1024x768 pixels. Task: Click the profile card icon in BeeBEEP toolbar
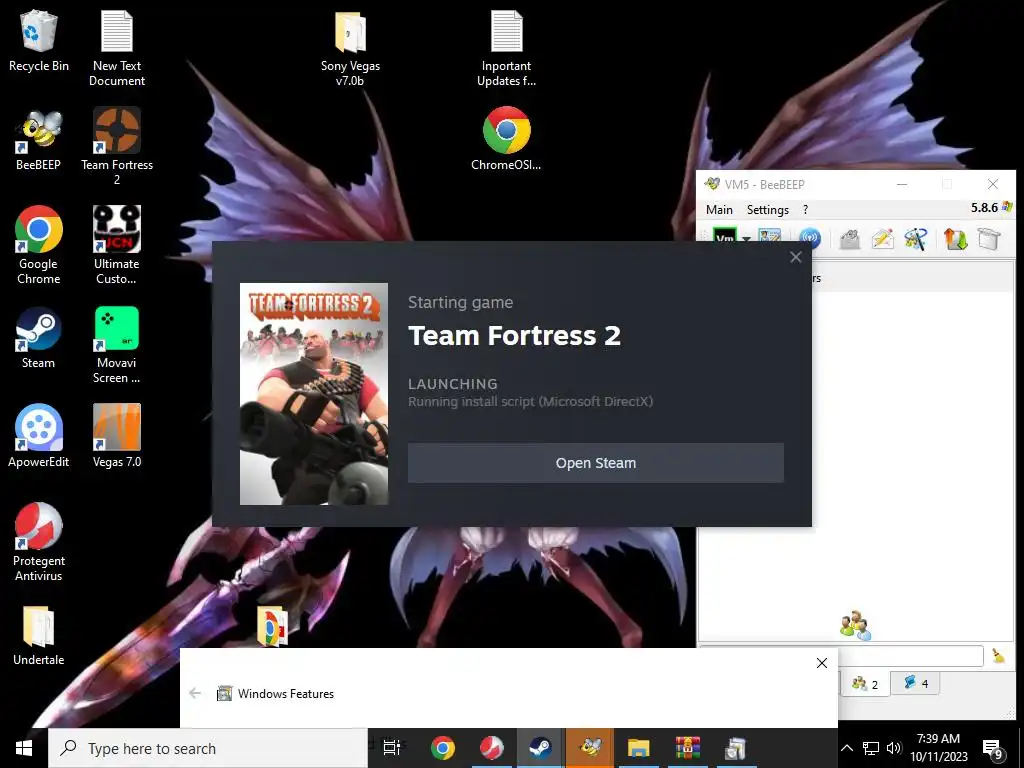(x=770, y=236)
